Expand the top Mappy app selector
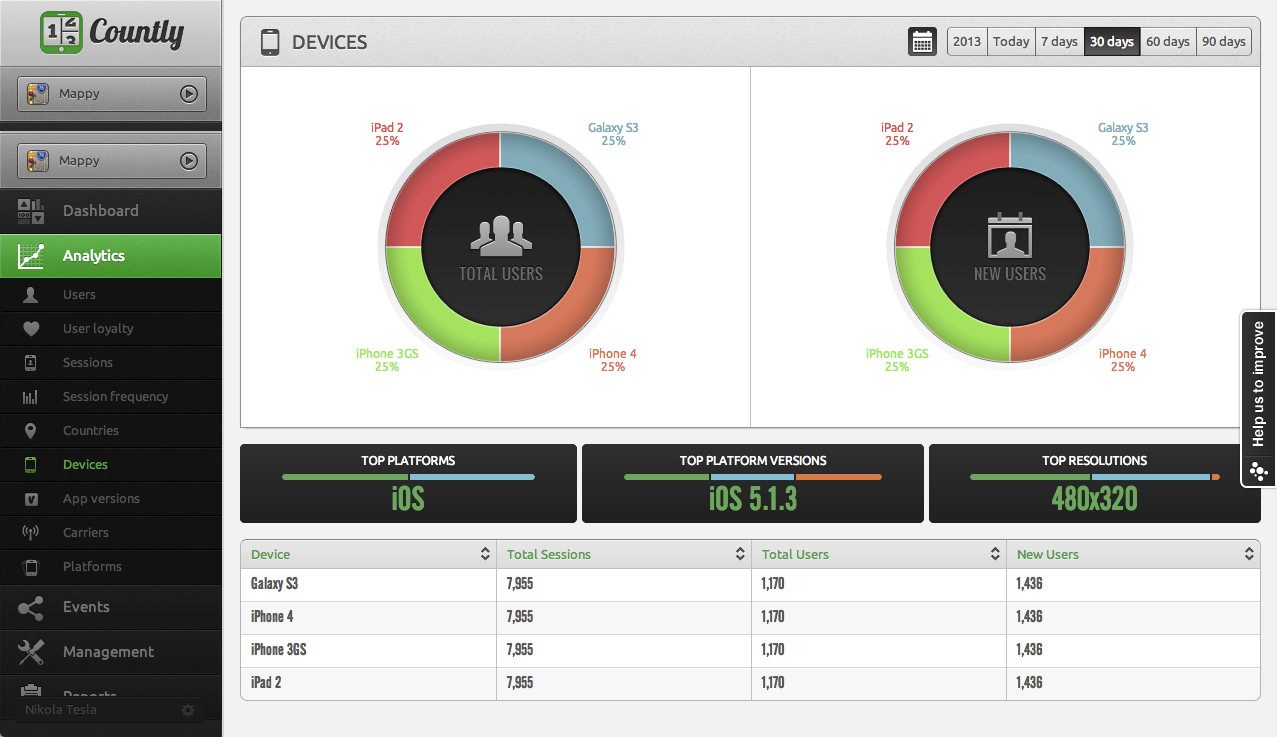1277x737 pixels. [x=112, y=94]
